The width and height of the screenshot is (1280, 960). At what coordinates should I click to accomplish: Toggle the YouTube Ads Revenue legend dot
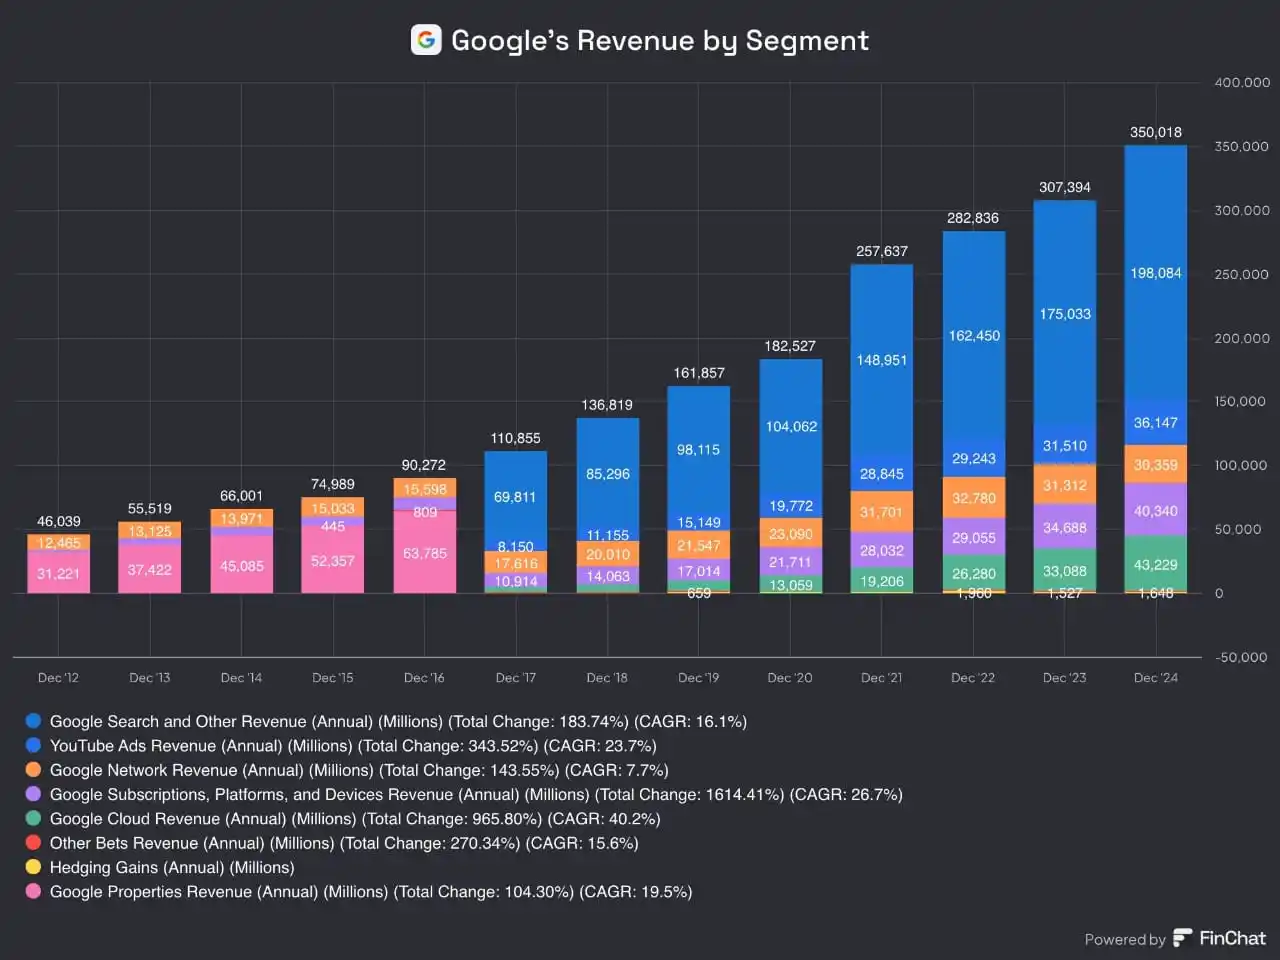(x=33, y=745)
